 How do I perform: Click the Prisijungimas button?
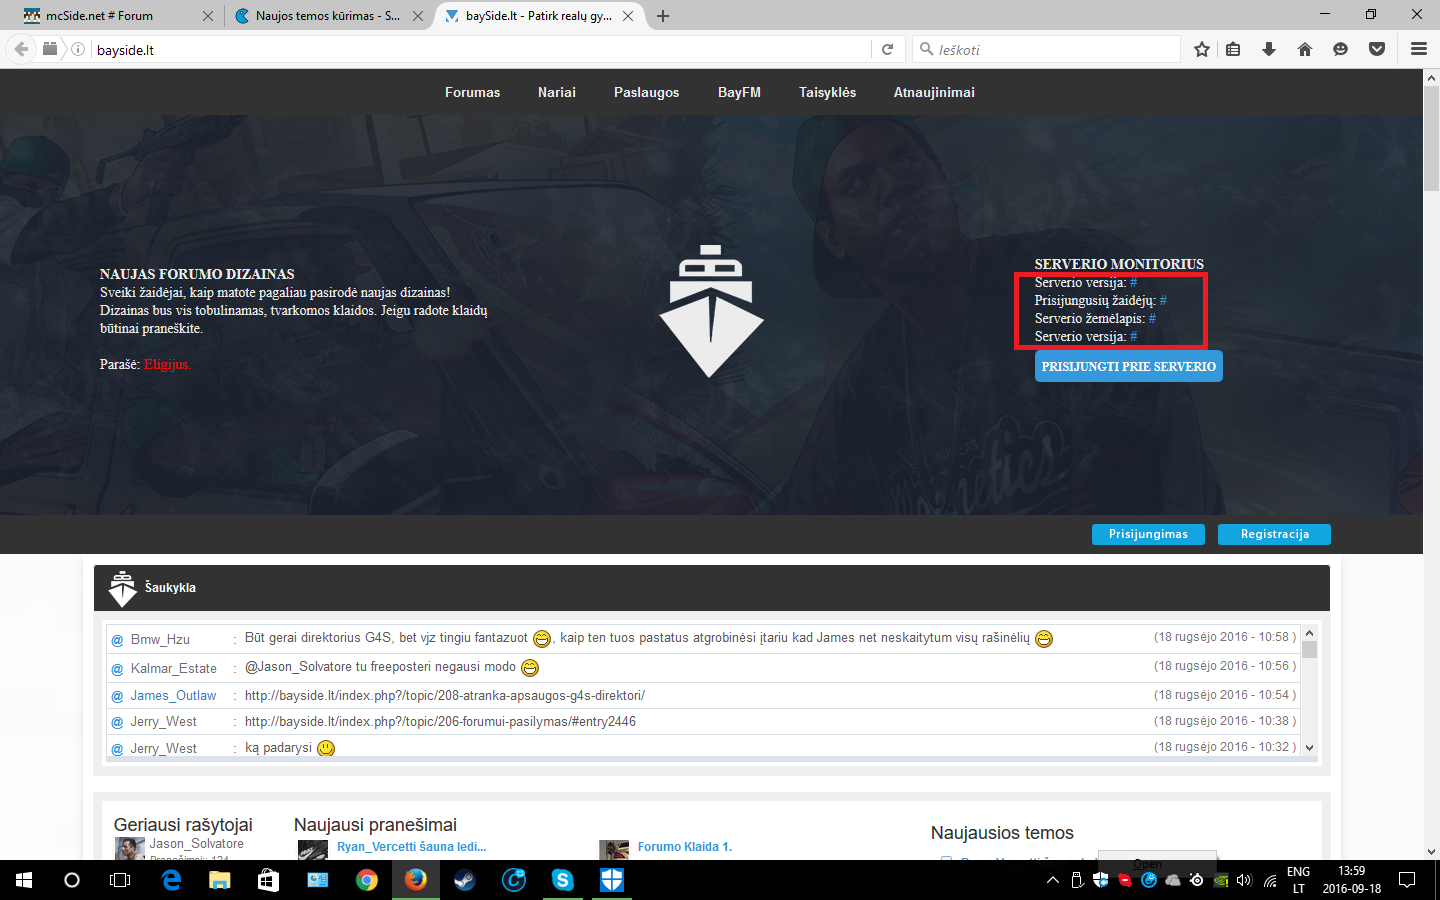pyautogui.click(x=1148, y=534)
